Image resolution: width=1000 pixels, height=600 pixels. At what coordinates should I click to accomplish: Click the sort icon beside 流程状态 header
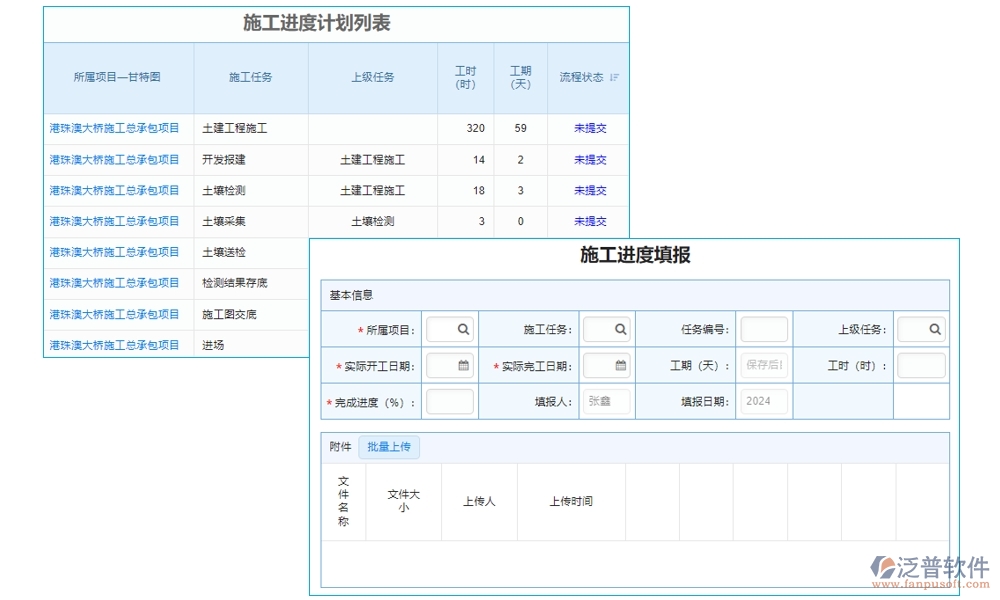coord(616,77)
